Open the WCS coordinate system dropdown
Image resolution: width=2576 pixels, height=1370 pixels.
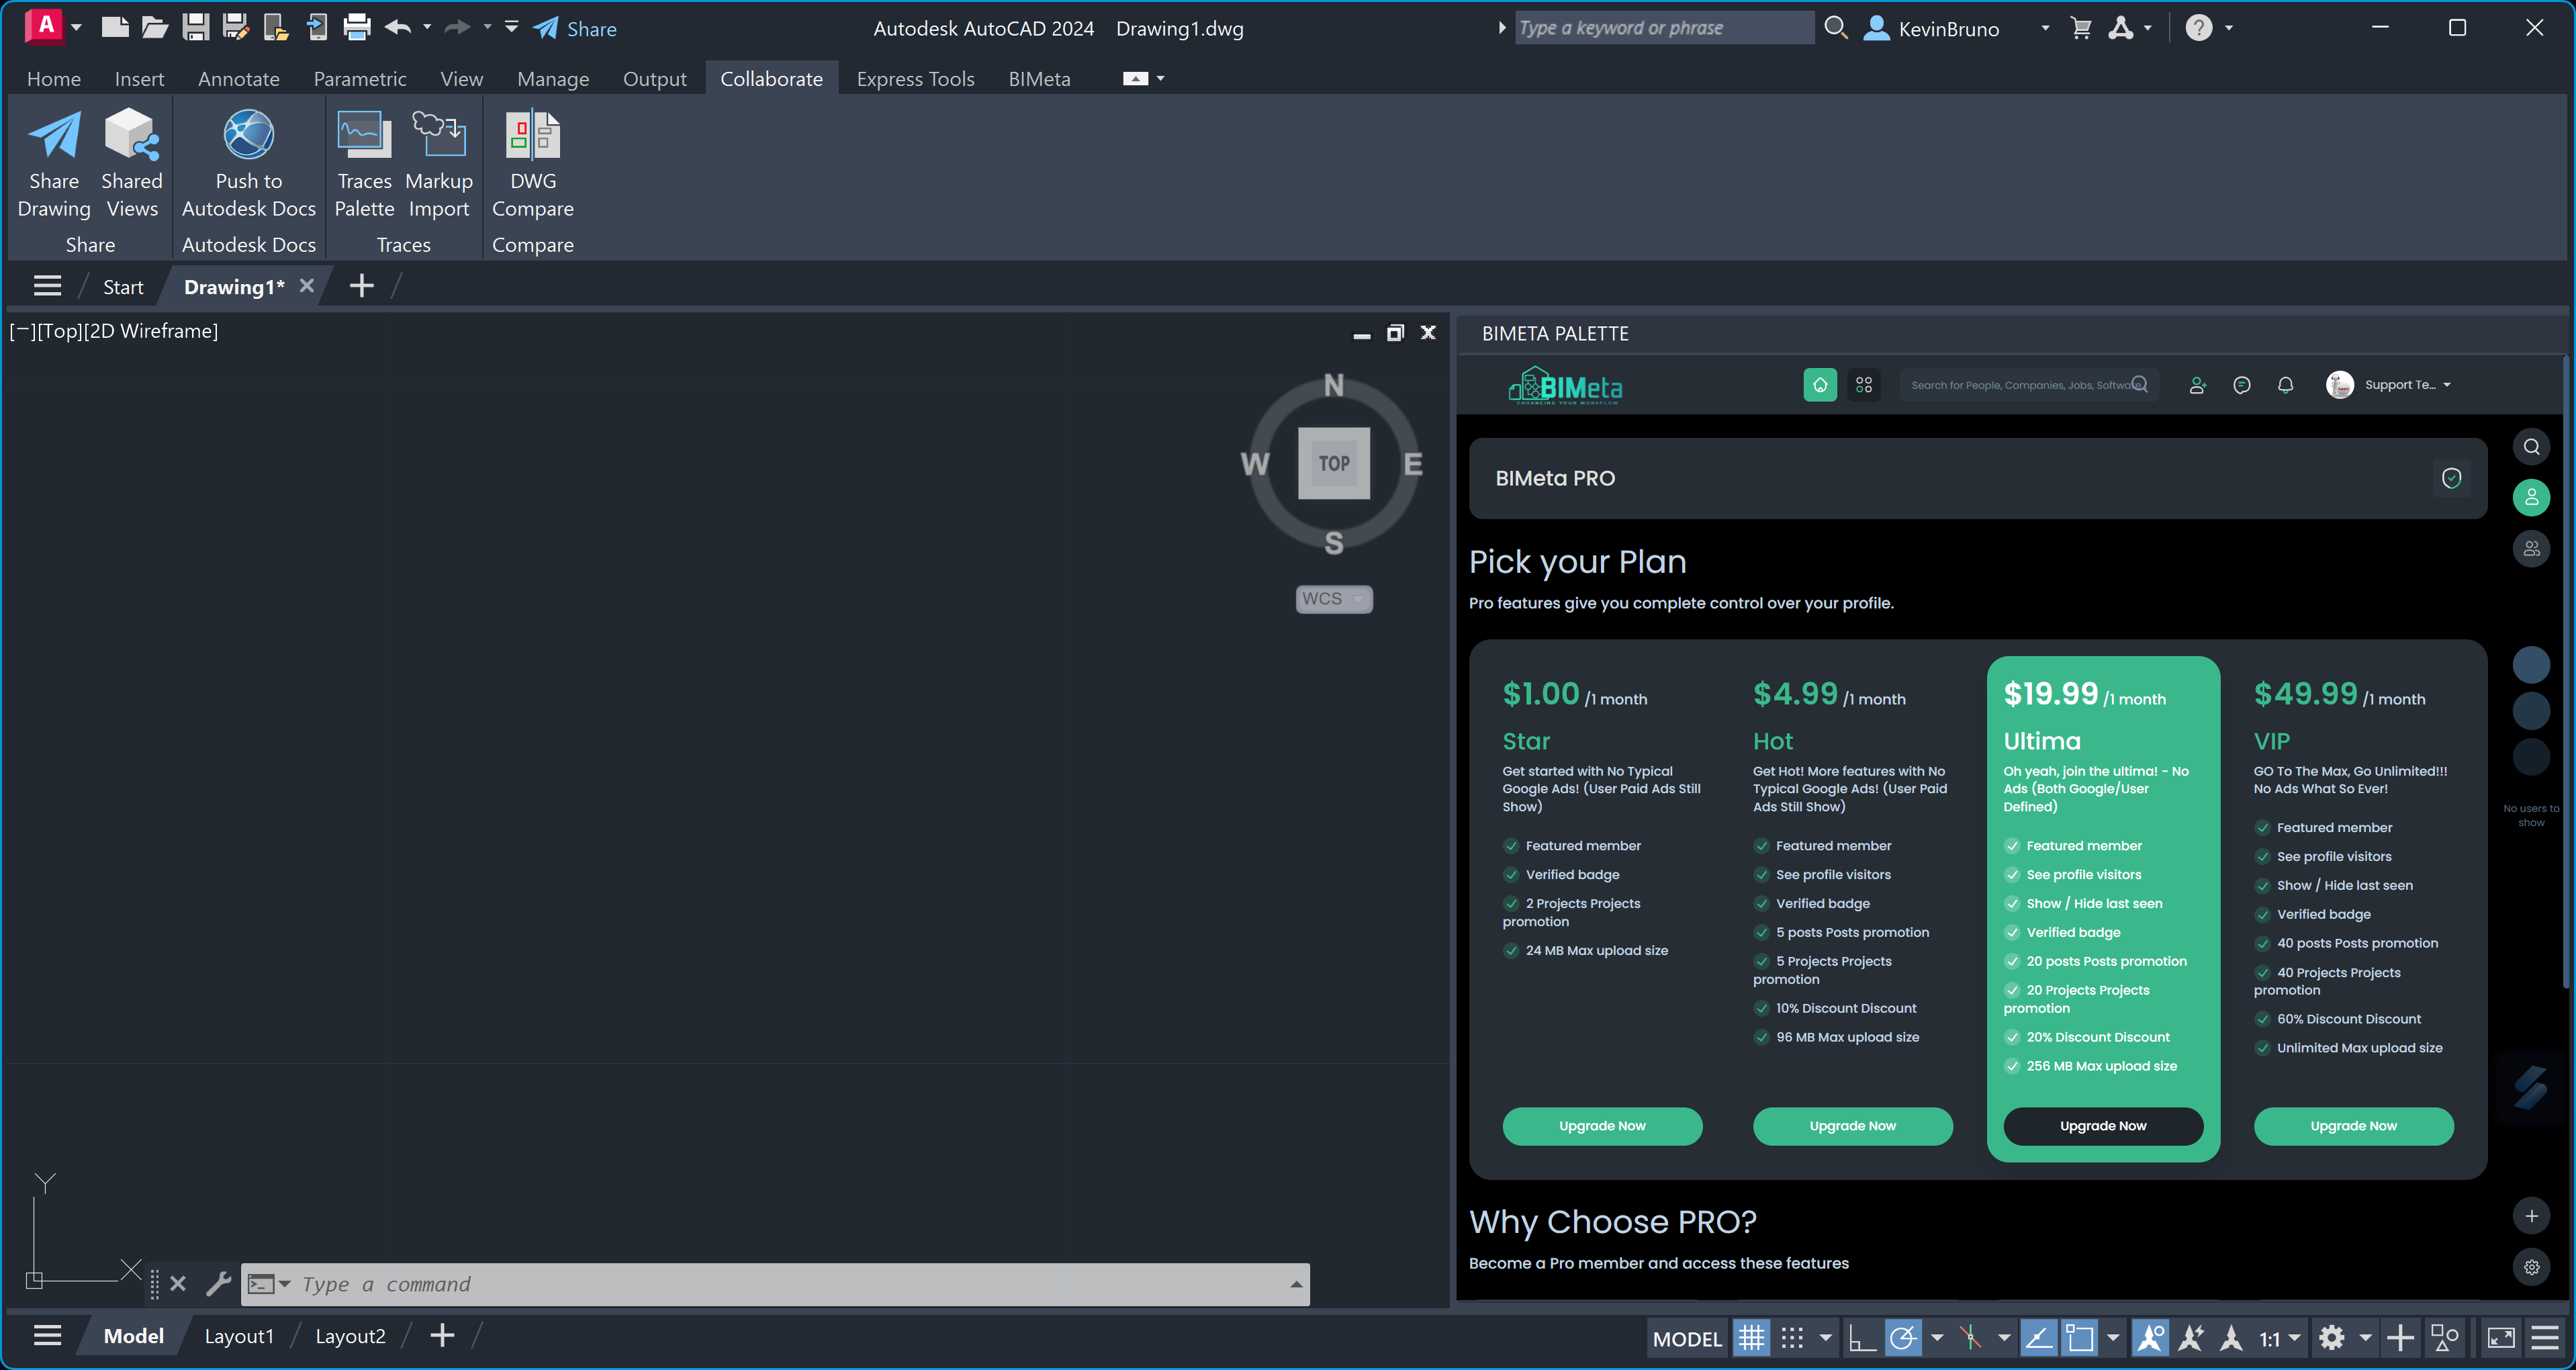(1334, 599)
